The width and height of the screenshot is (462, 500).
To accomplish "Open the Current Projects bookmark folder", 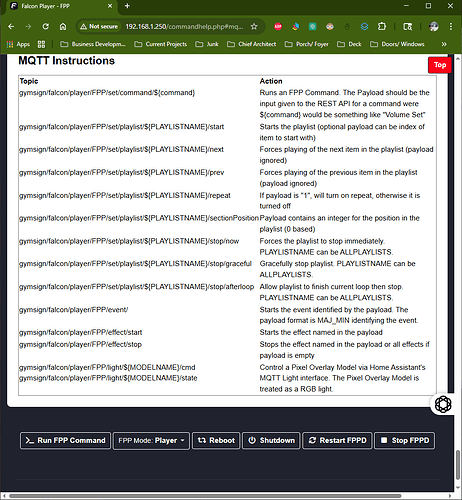I will point(161,44).
